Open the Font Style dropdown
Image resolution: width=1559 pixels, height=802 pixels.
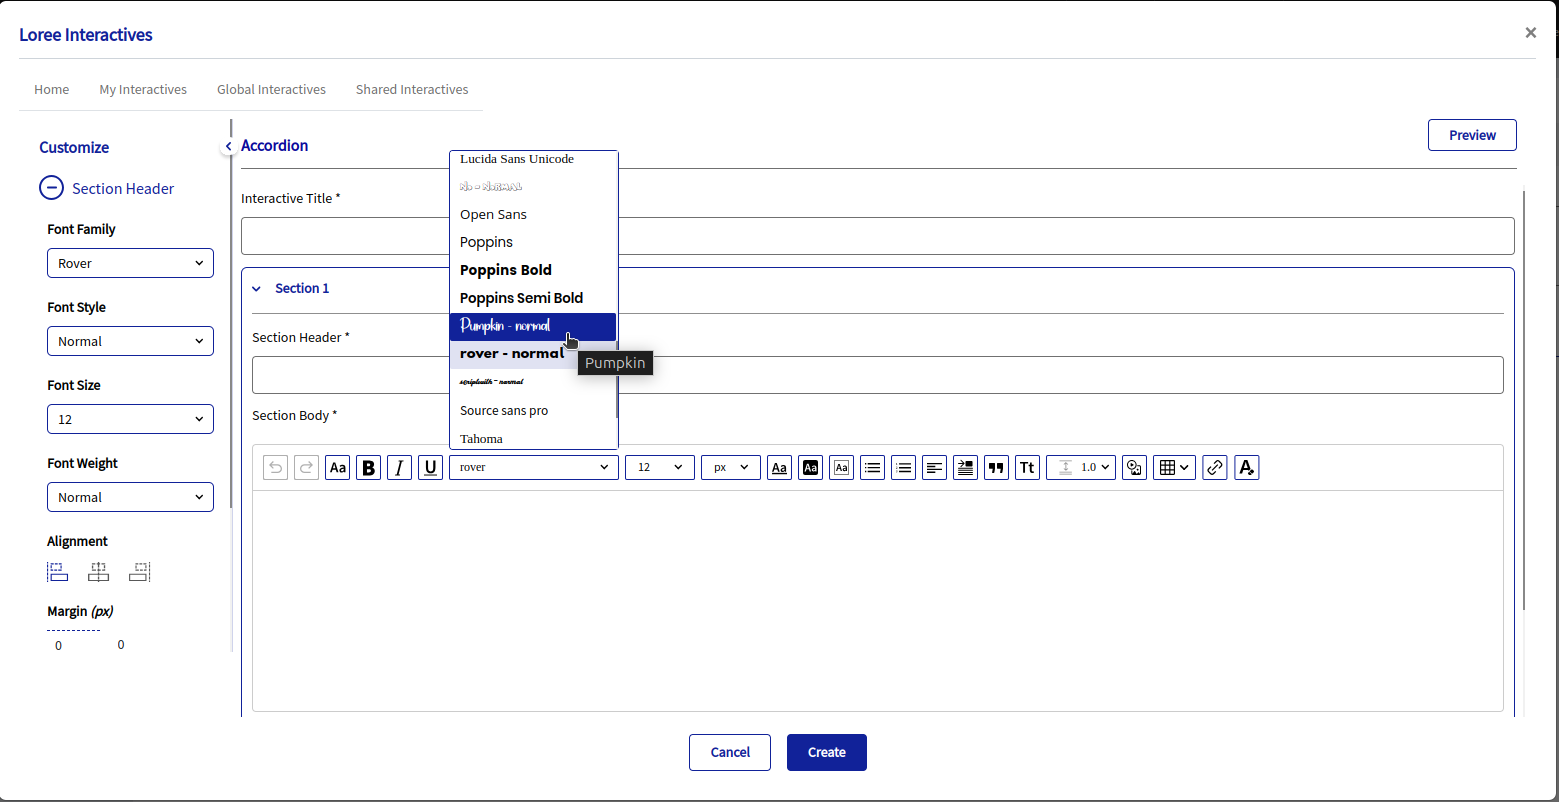(x=130, y=341)
